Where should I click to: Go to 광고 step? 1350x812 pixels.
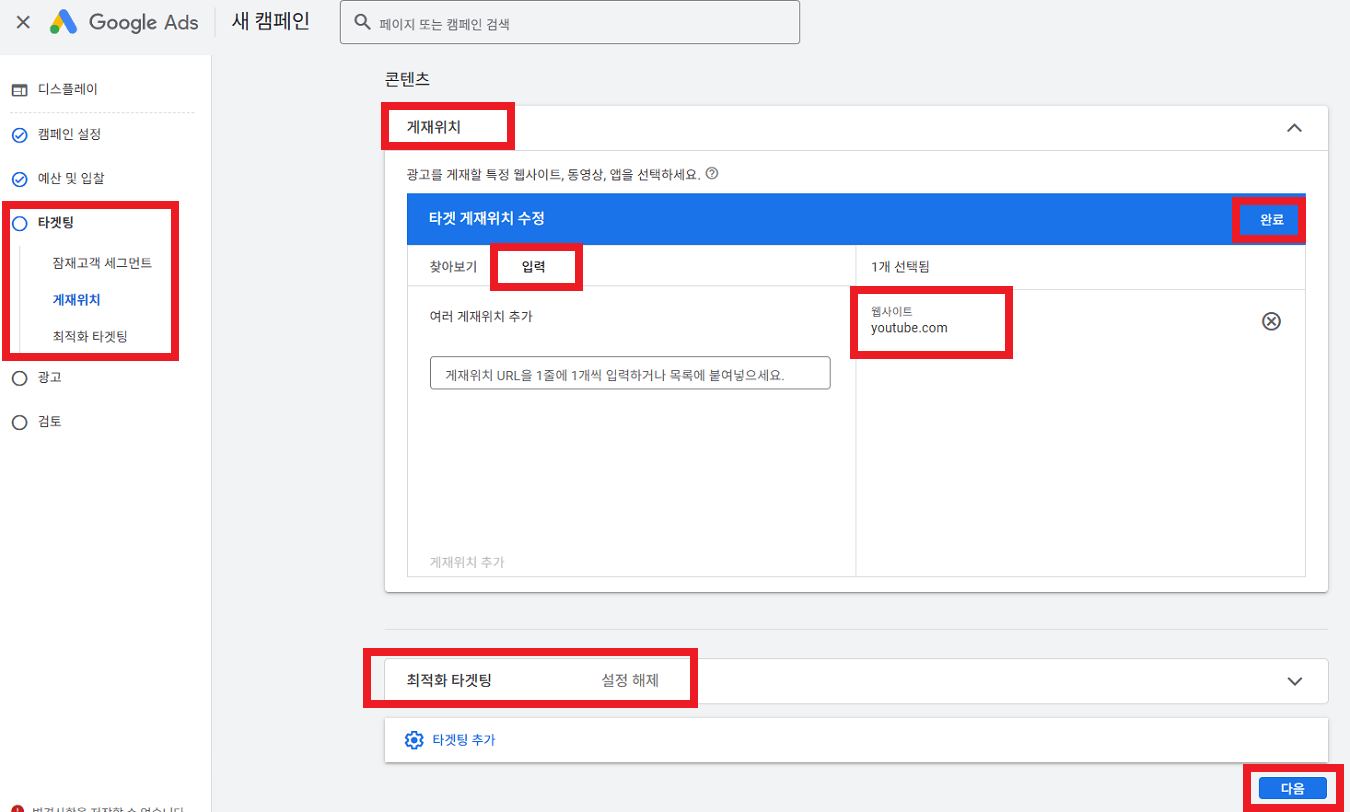pos(50,377)
